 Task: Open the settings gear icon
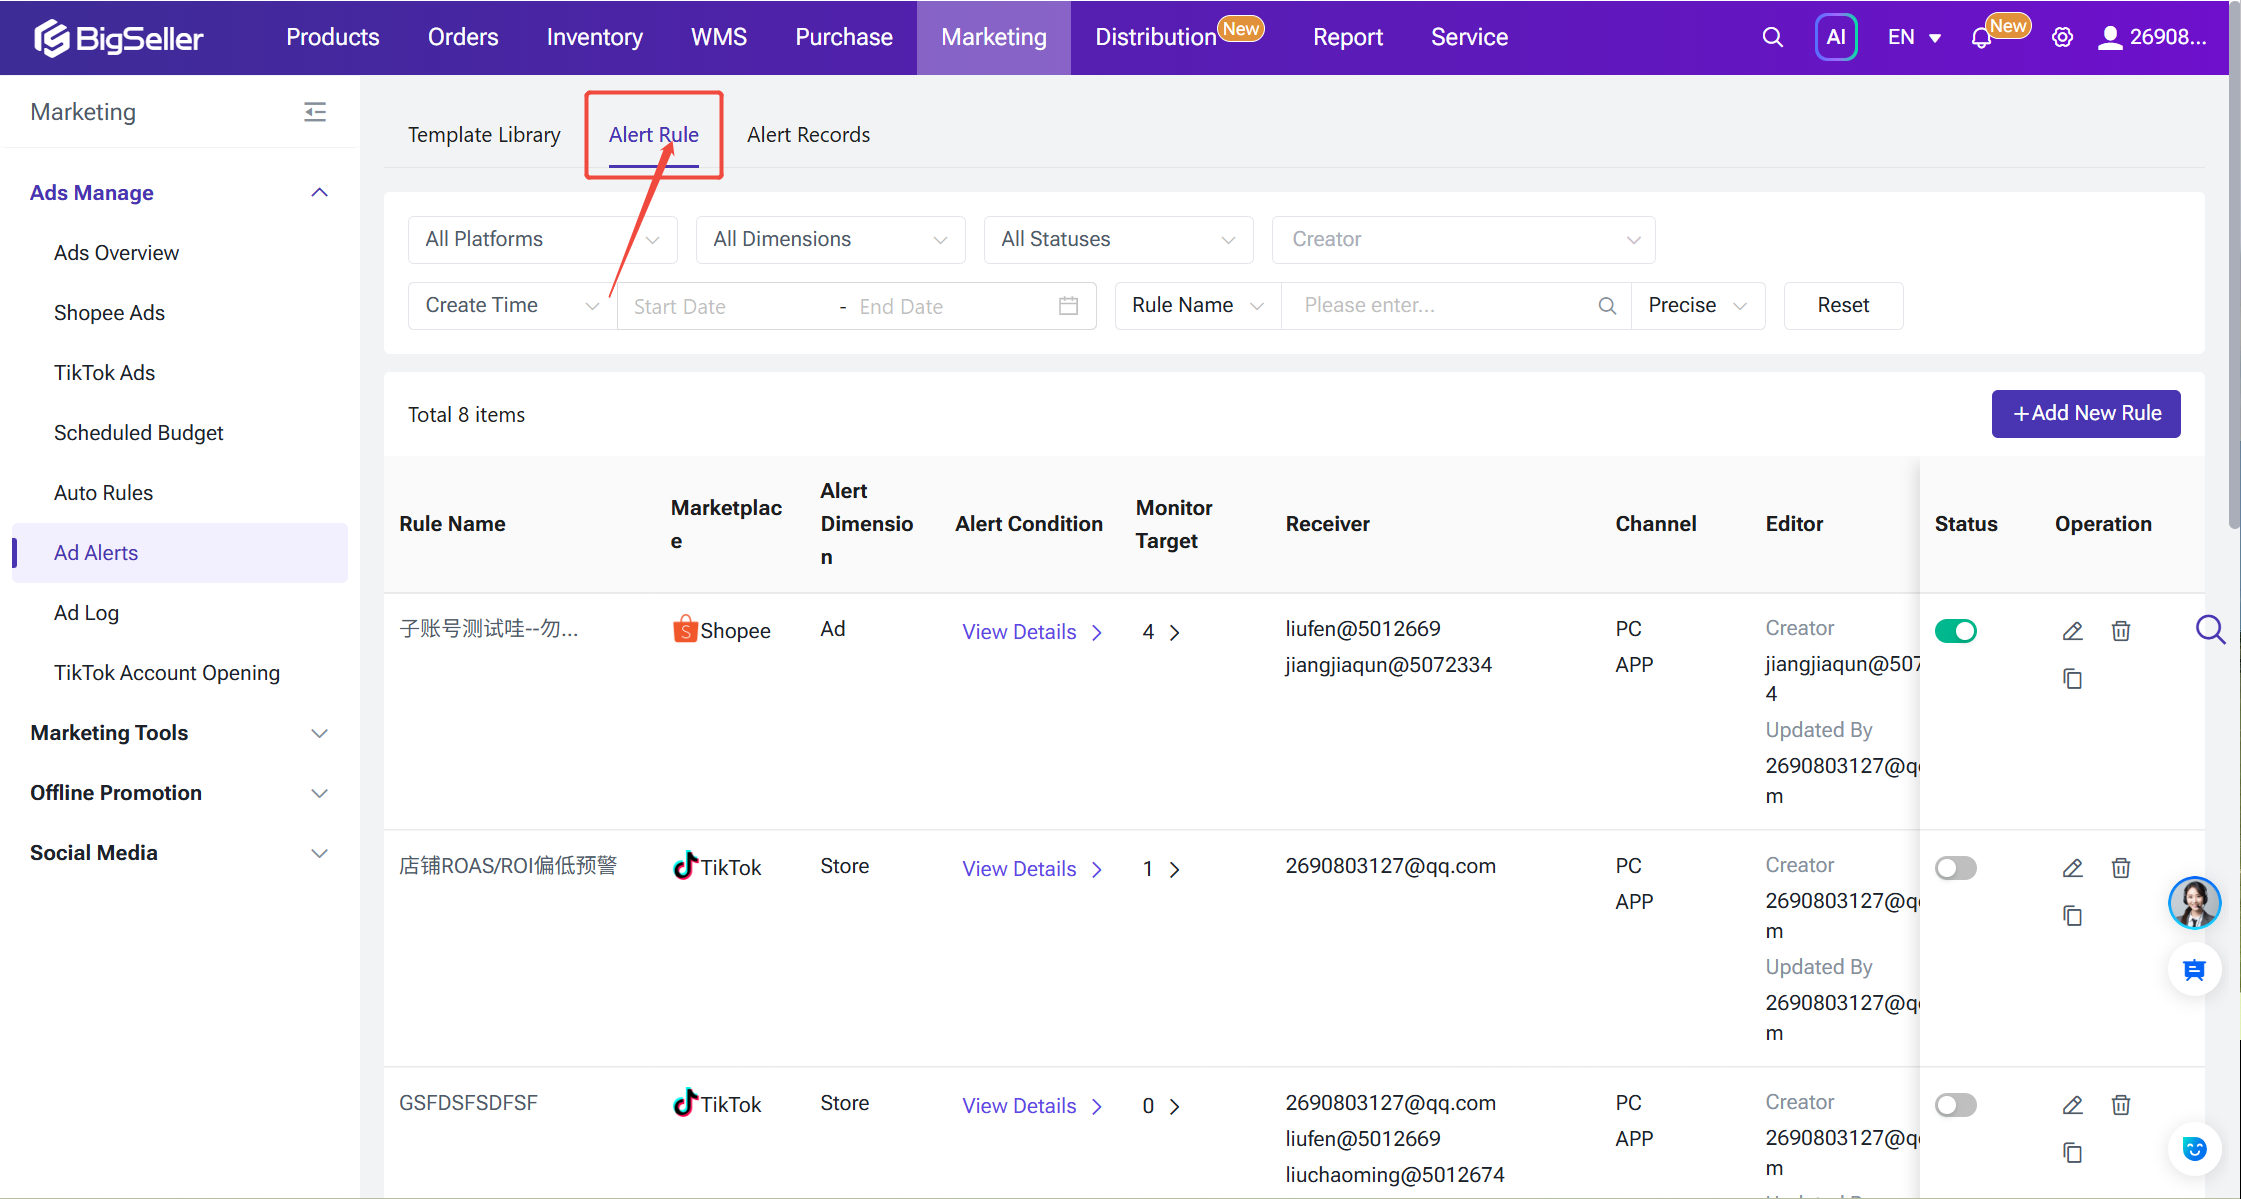point(2062,37)
